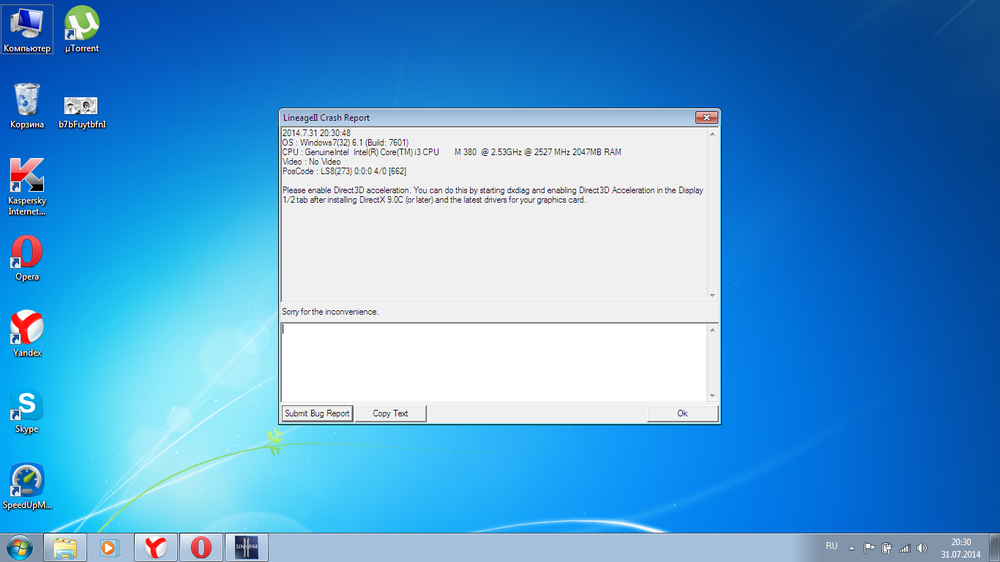
Task: Click Ok in the crash report dialog
Action: click(682, 413)
